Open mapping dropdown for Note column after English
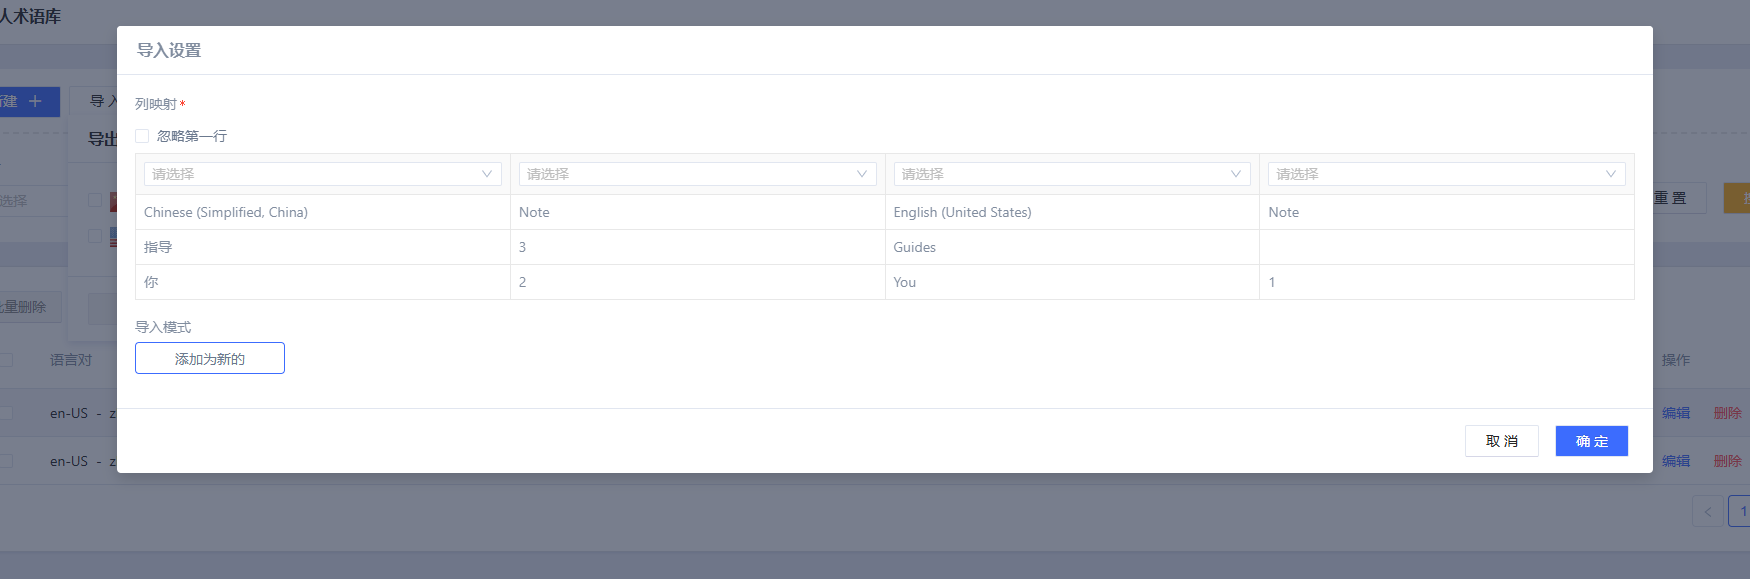The image size is (1750, 579). 1446,174
